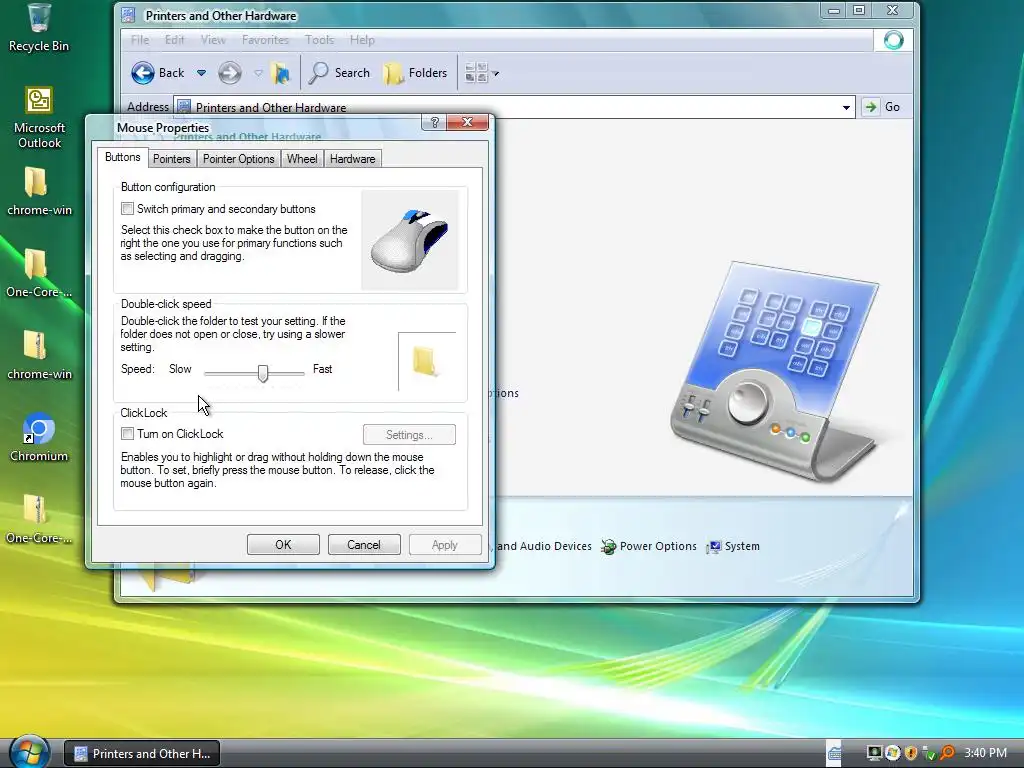The width and height of the screenshot is (1024, 768).
Task: Click the Windows Start orb
Action: click(29, 752)
